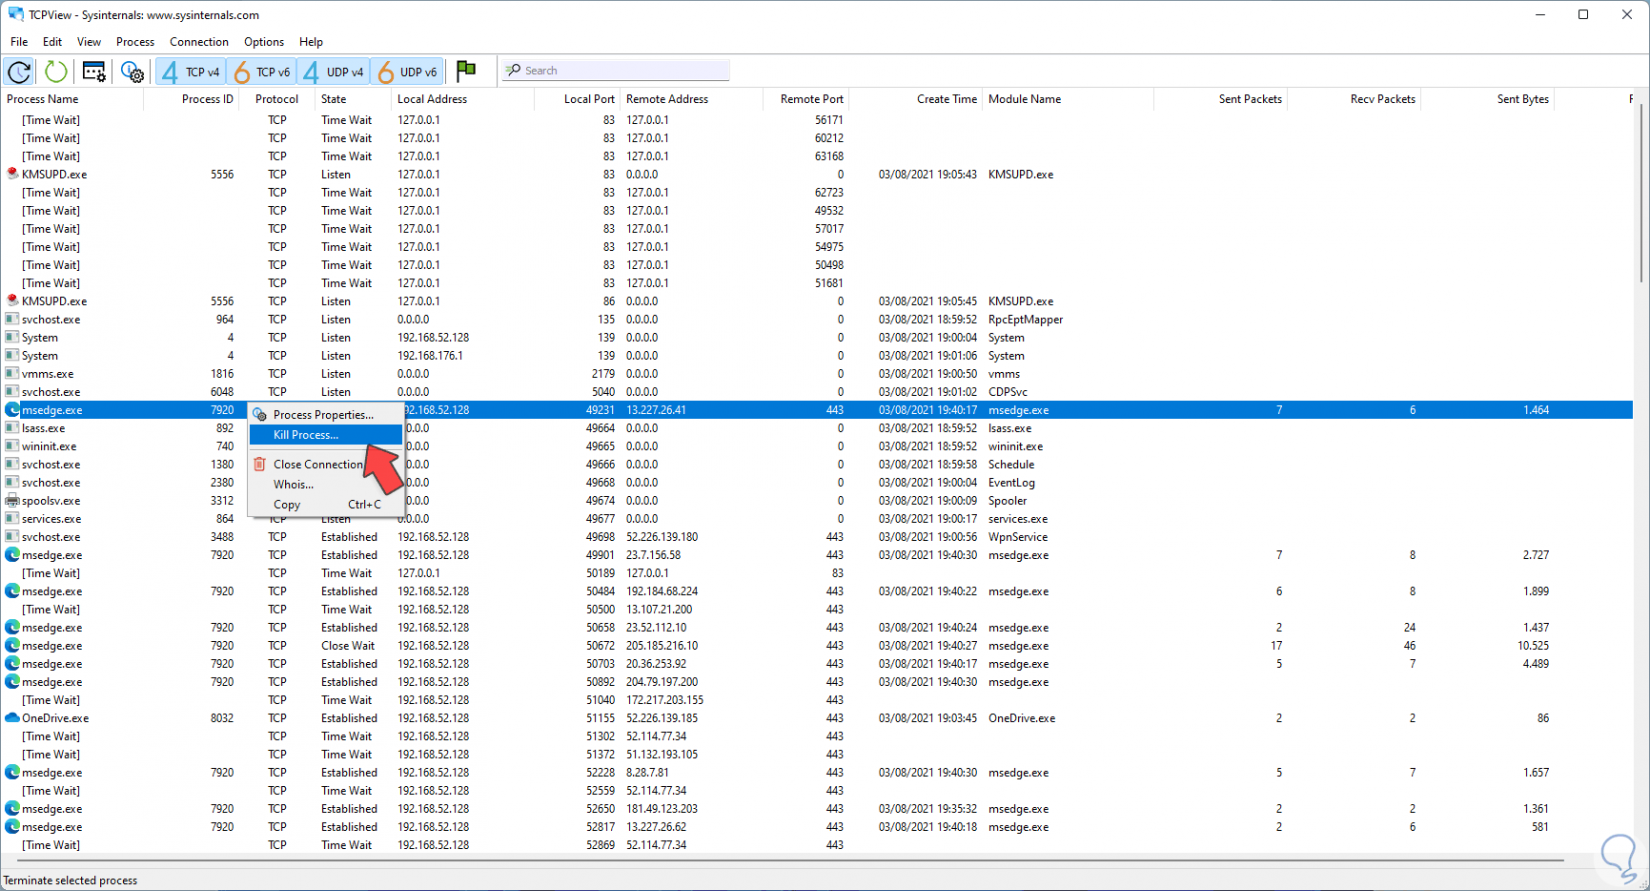Select Close Connection in the context menu
1650x891 pixels.
pos(325,464)
